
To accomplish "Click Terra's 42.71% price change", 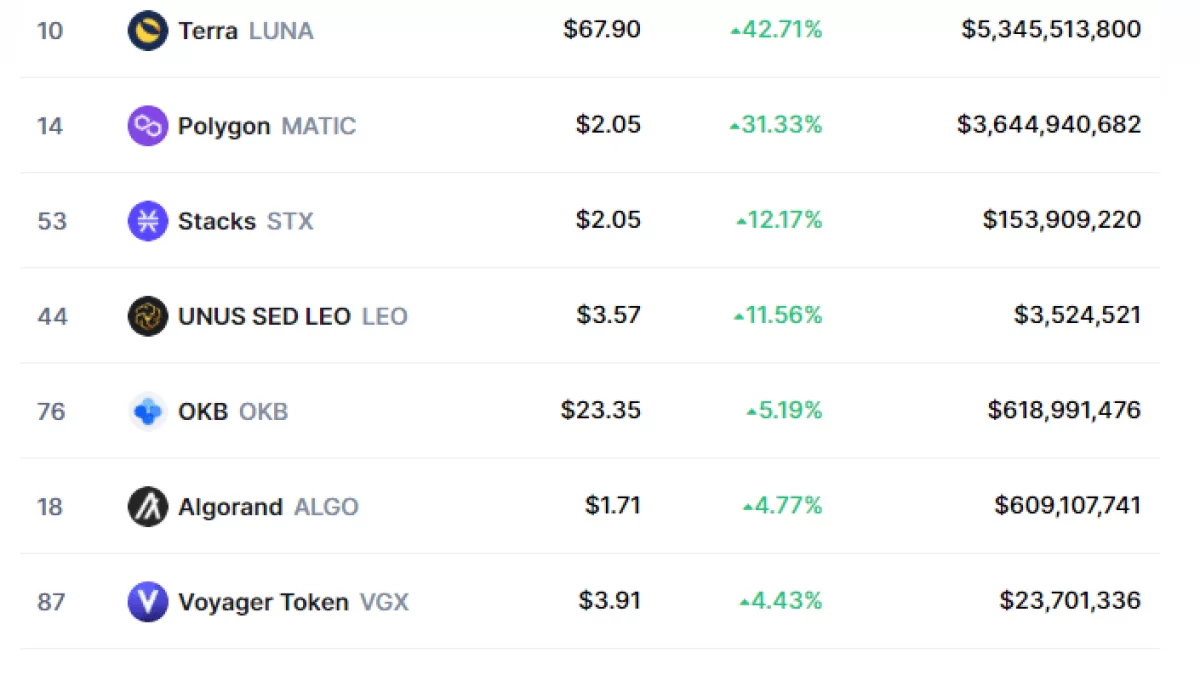I will [777, 30].
